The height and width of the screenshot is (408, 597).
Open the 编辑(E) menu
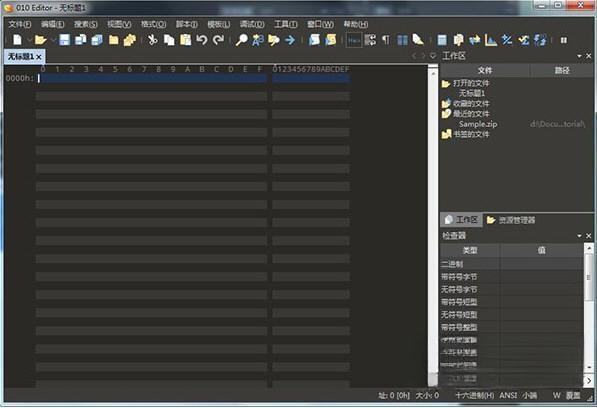(53, 24)
